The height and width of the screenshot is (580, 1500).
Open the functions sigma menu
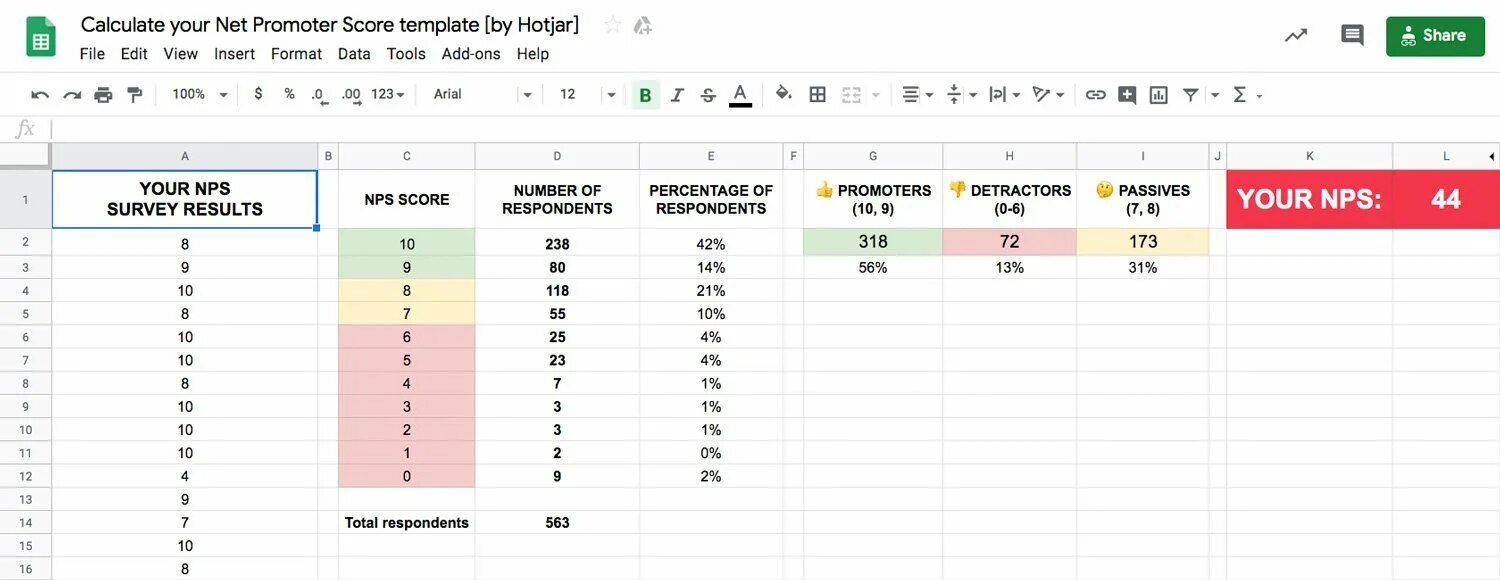point(1246,95)
